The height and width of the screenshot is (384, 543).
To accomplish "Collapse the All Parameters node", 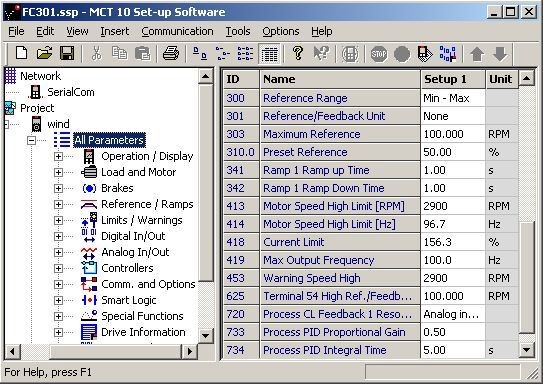I will [x=32, y=140].
